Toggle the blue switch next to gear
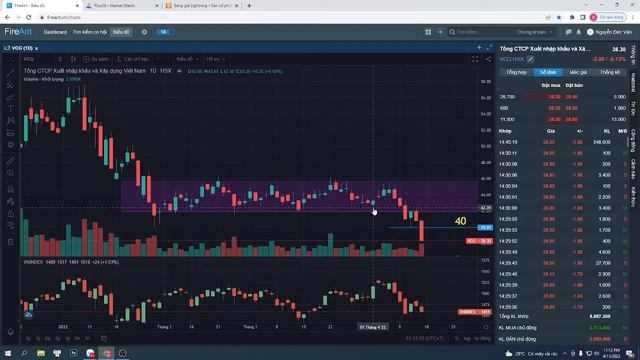The image size is (640, 360). (x=163, y=32)
